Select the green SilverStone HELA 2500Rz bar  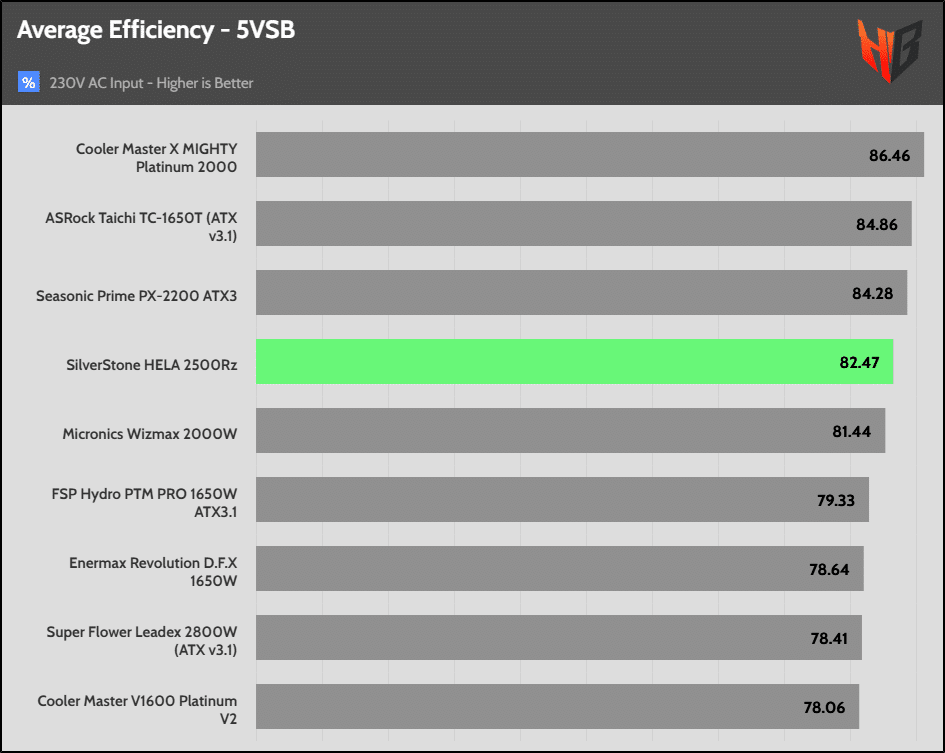[574, 361]
